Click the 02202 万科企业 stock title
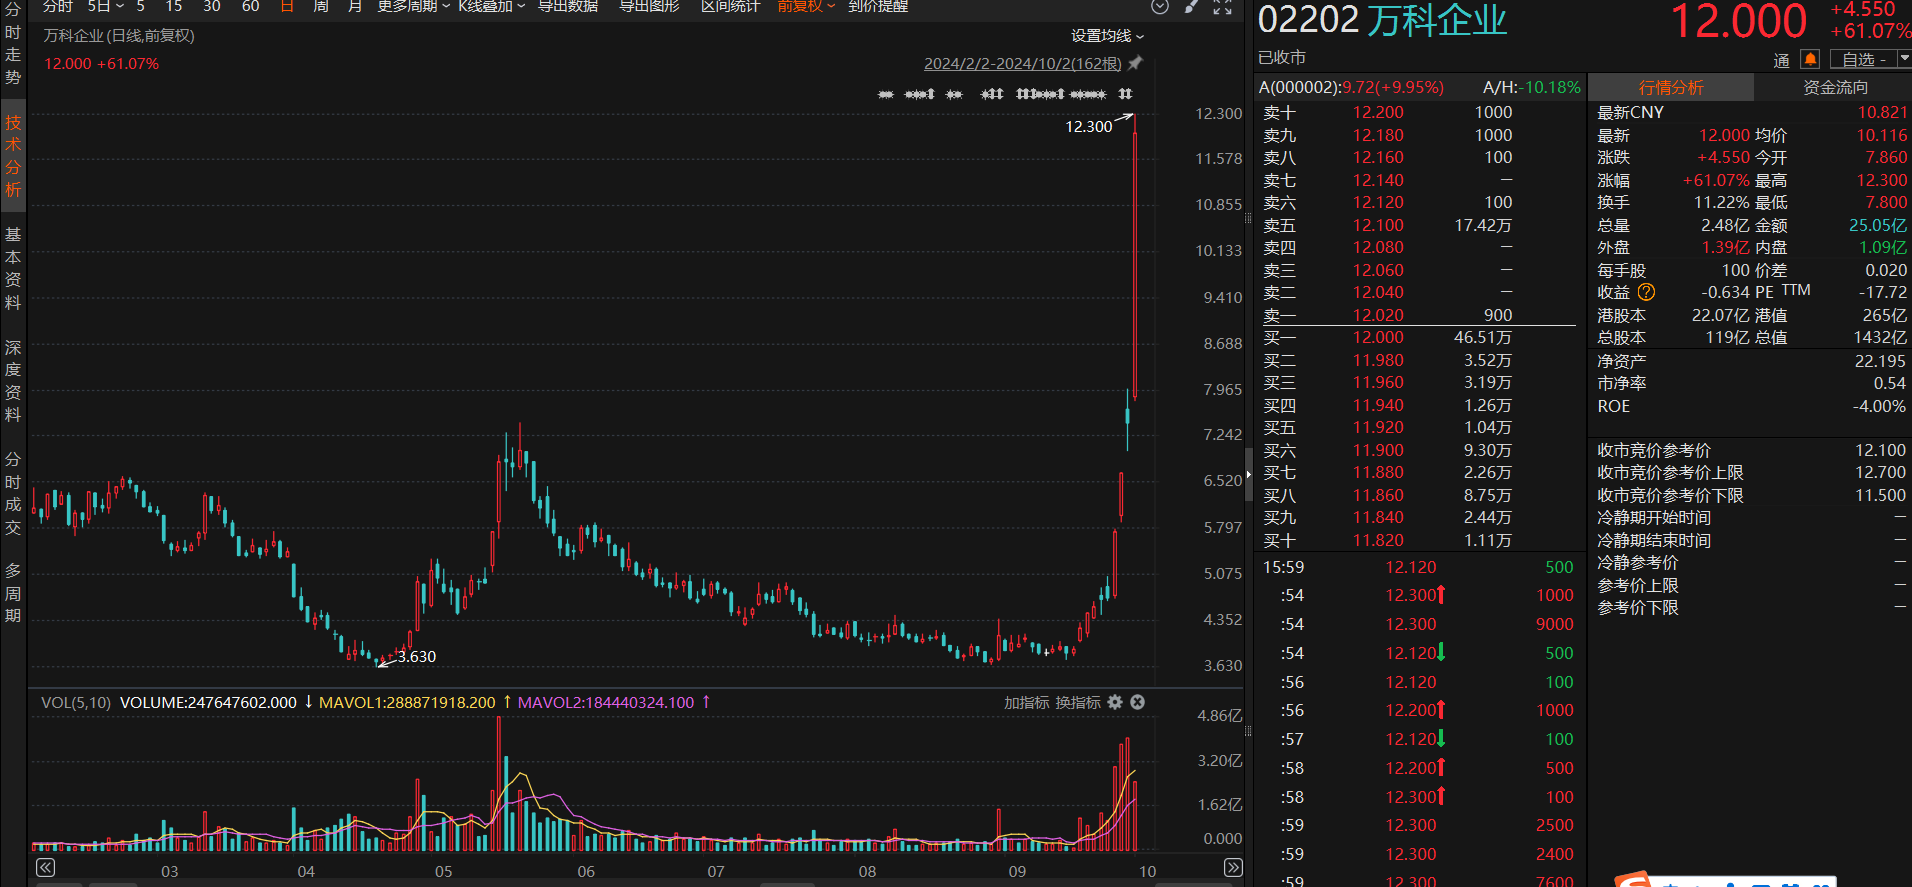1912x887 pixels. pos(1382,20)
